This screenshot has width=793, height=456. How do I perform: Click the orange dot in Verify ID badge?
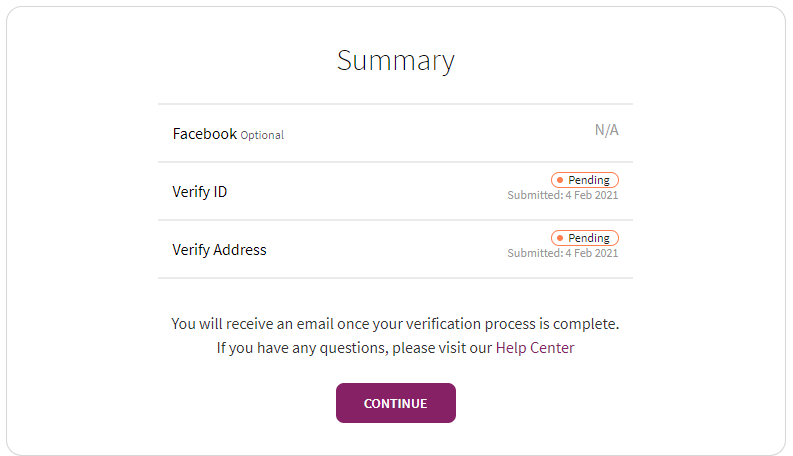[x=560, y=180]
